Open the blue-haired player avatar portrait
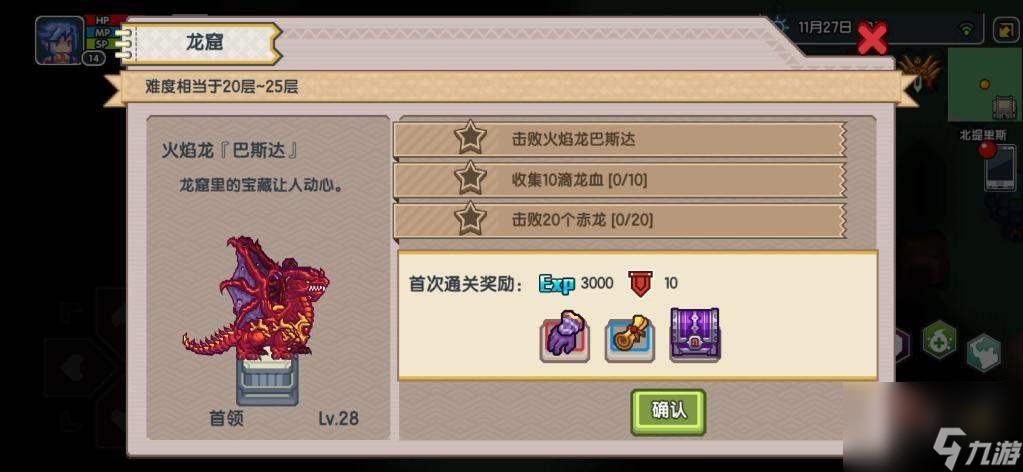Viewport: 1023px width, 472px height. coord(59,40)
